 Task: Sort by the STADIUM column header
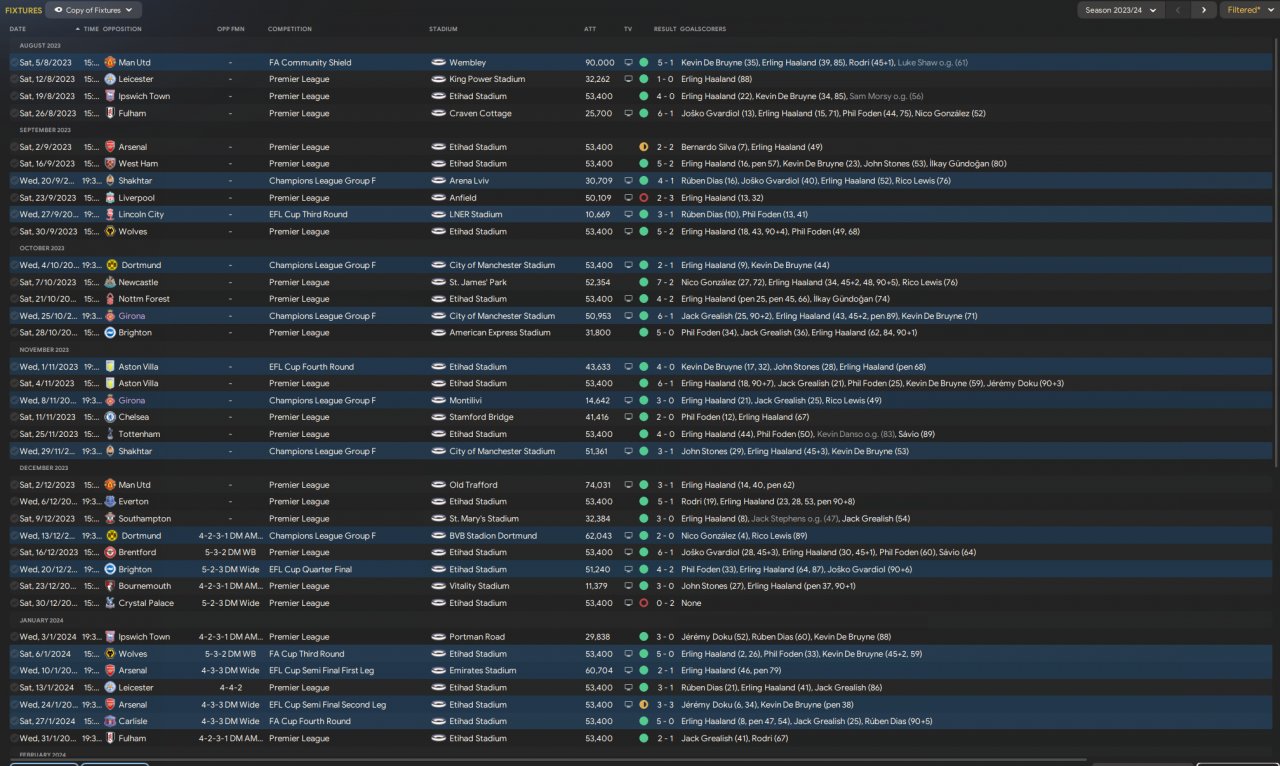[443, 29]
